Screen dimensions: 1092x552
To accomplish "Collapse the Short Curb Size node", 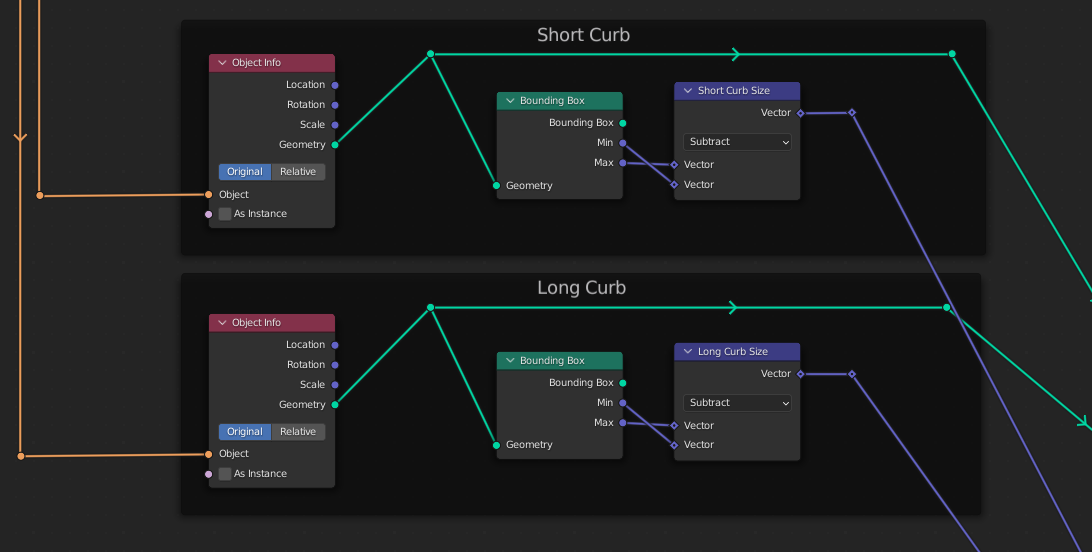I will (x=687, y=91).
